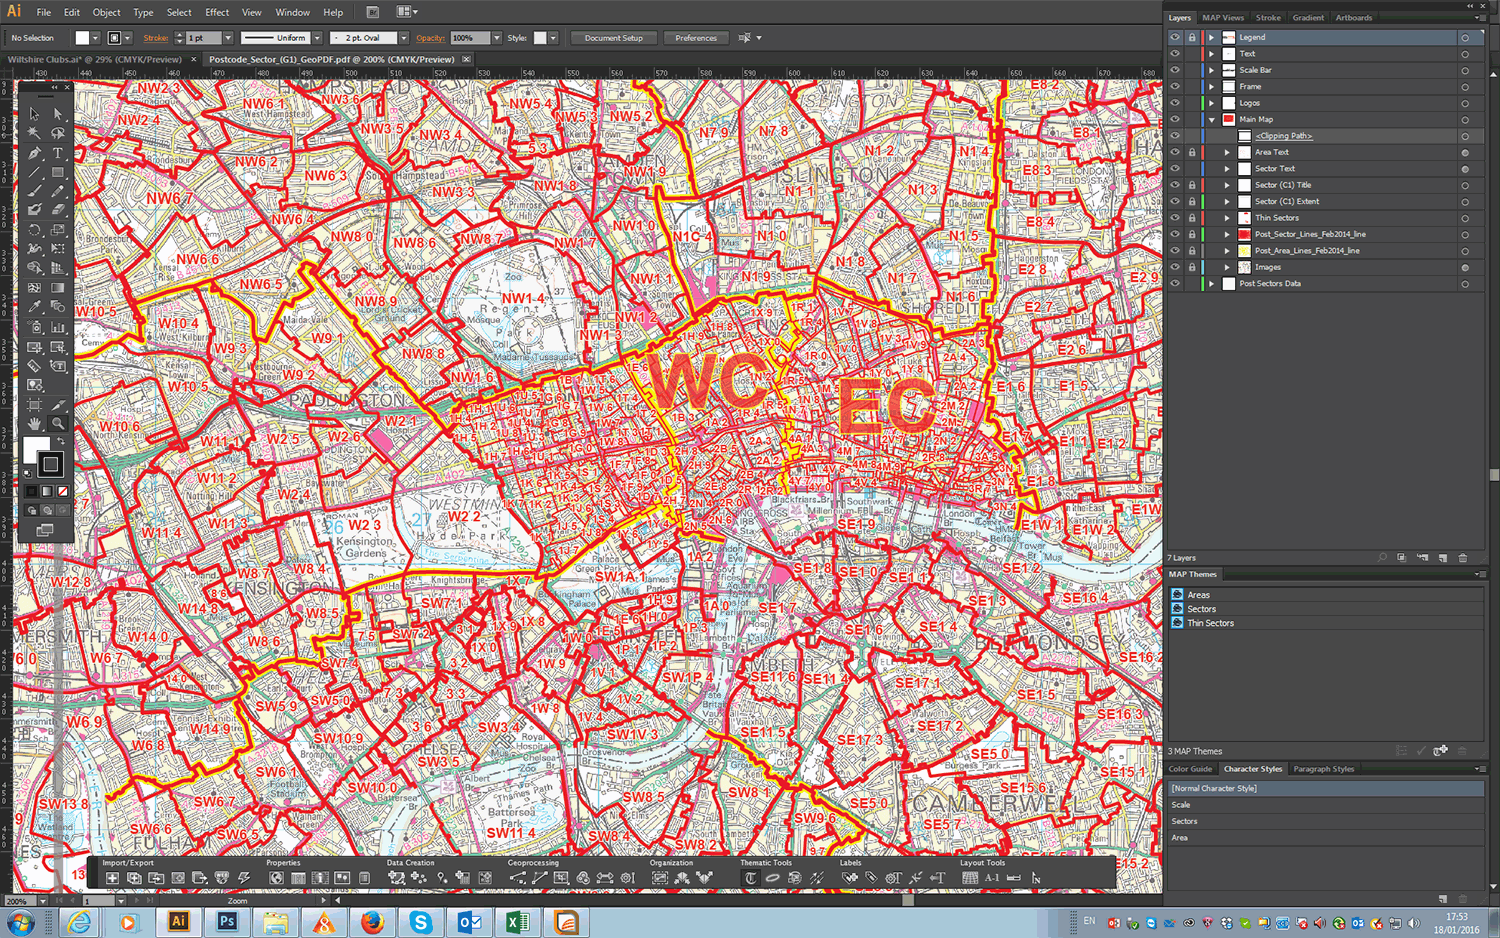1500x938 pixels.
Task: Select the Magic Wand tool
Action: [35, 133]
